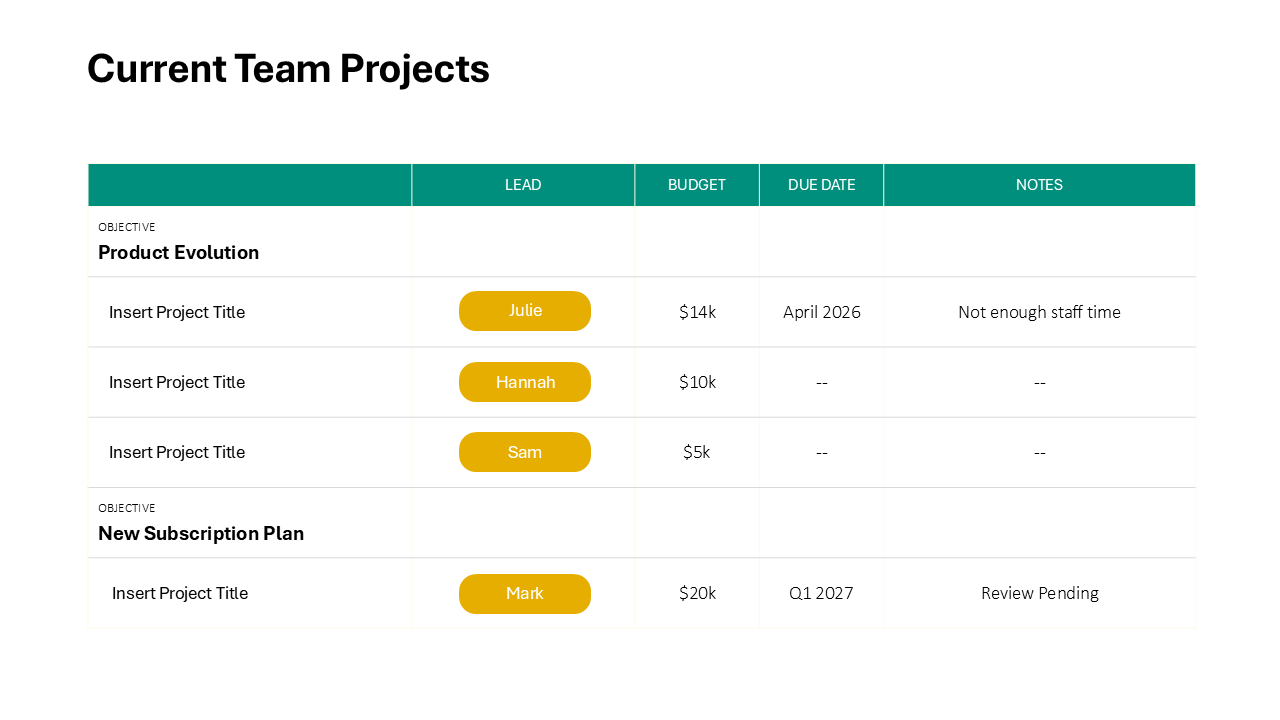Click the first Insert Project Title placeholder
1280x720 pixels.
point(176,311)
